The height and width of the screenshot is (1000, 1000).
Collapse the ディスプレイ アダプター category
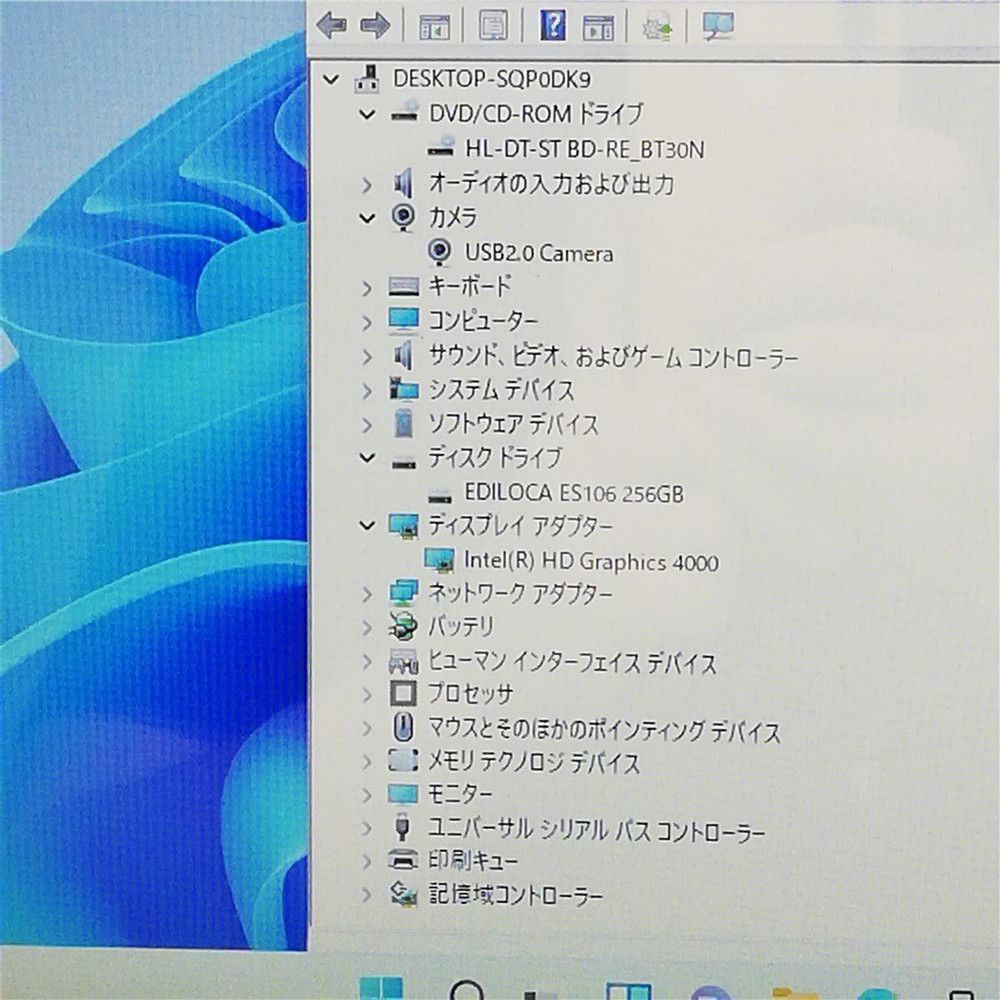coord(367,526)
